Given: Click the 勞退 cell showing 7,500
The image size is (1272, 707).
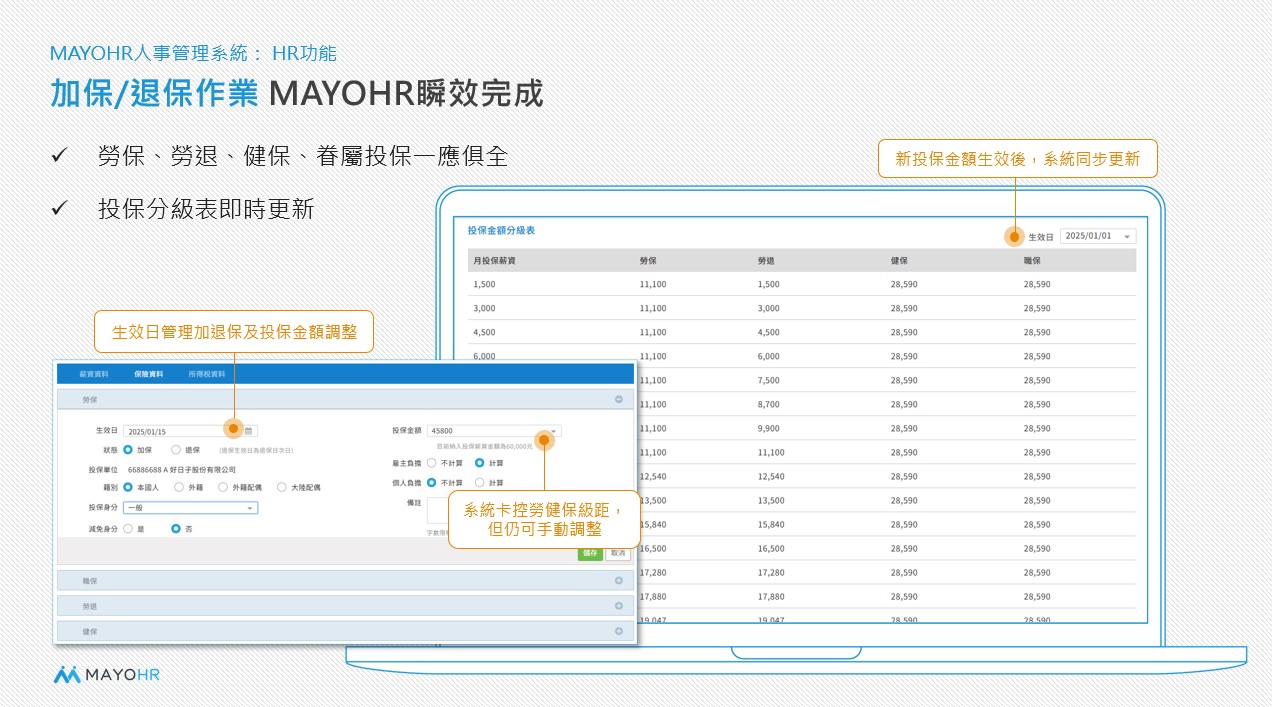Looking at the screenshot, I should 769,380.
